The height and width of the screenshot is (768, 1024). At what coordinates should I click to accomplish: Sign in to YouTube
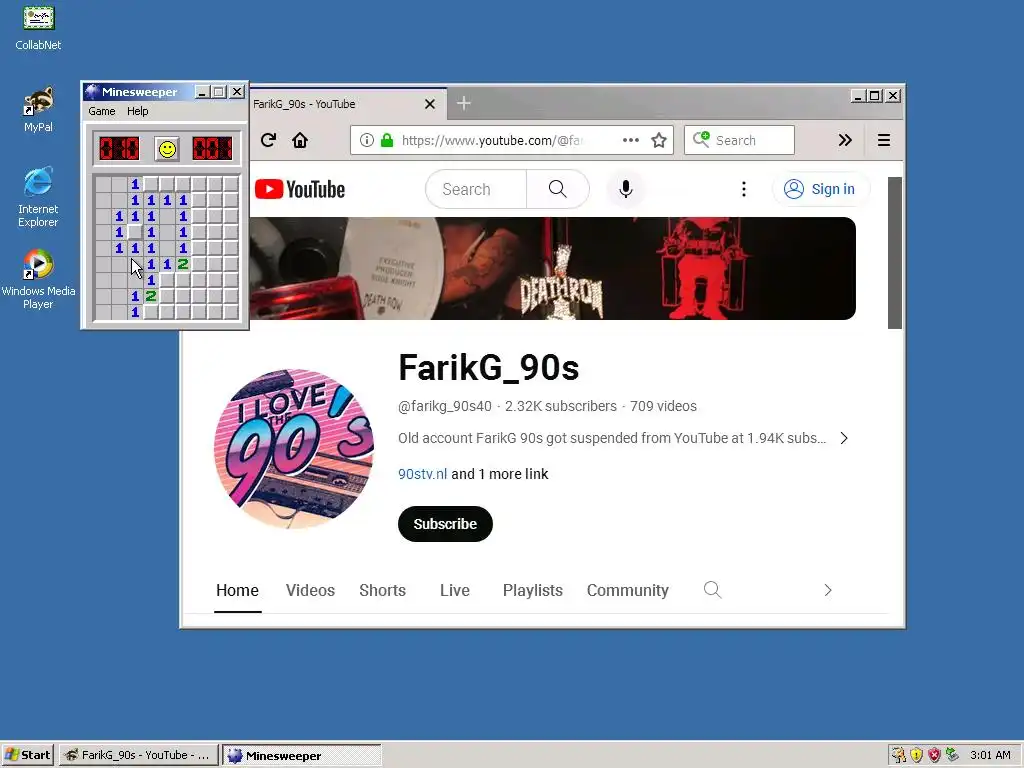click(x=820, y=189)
